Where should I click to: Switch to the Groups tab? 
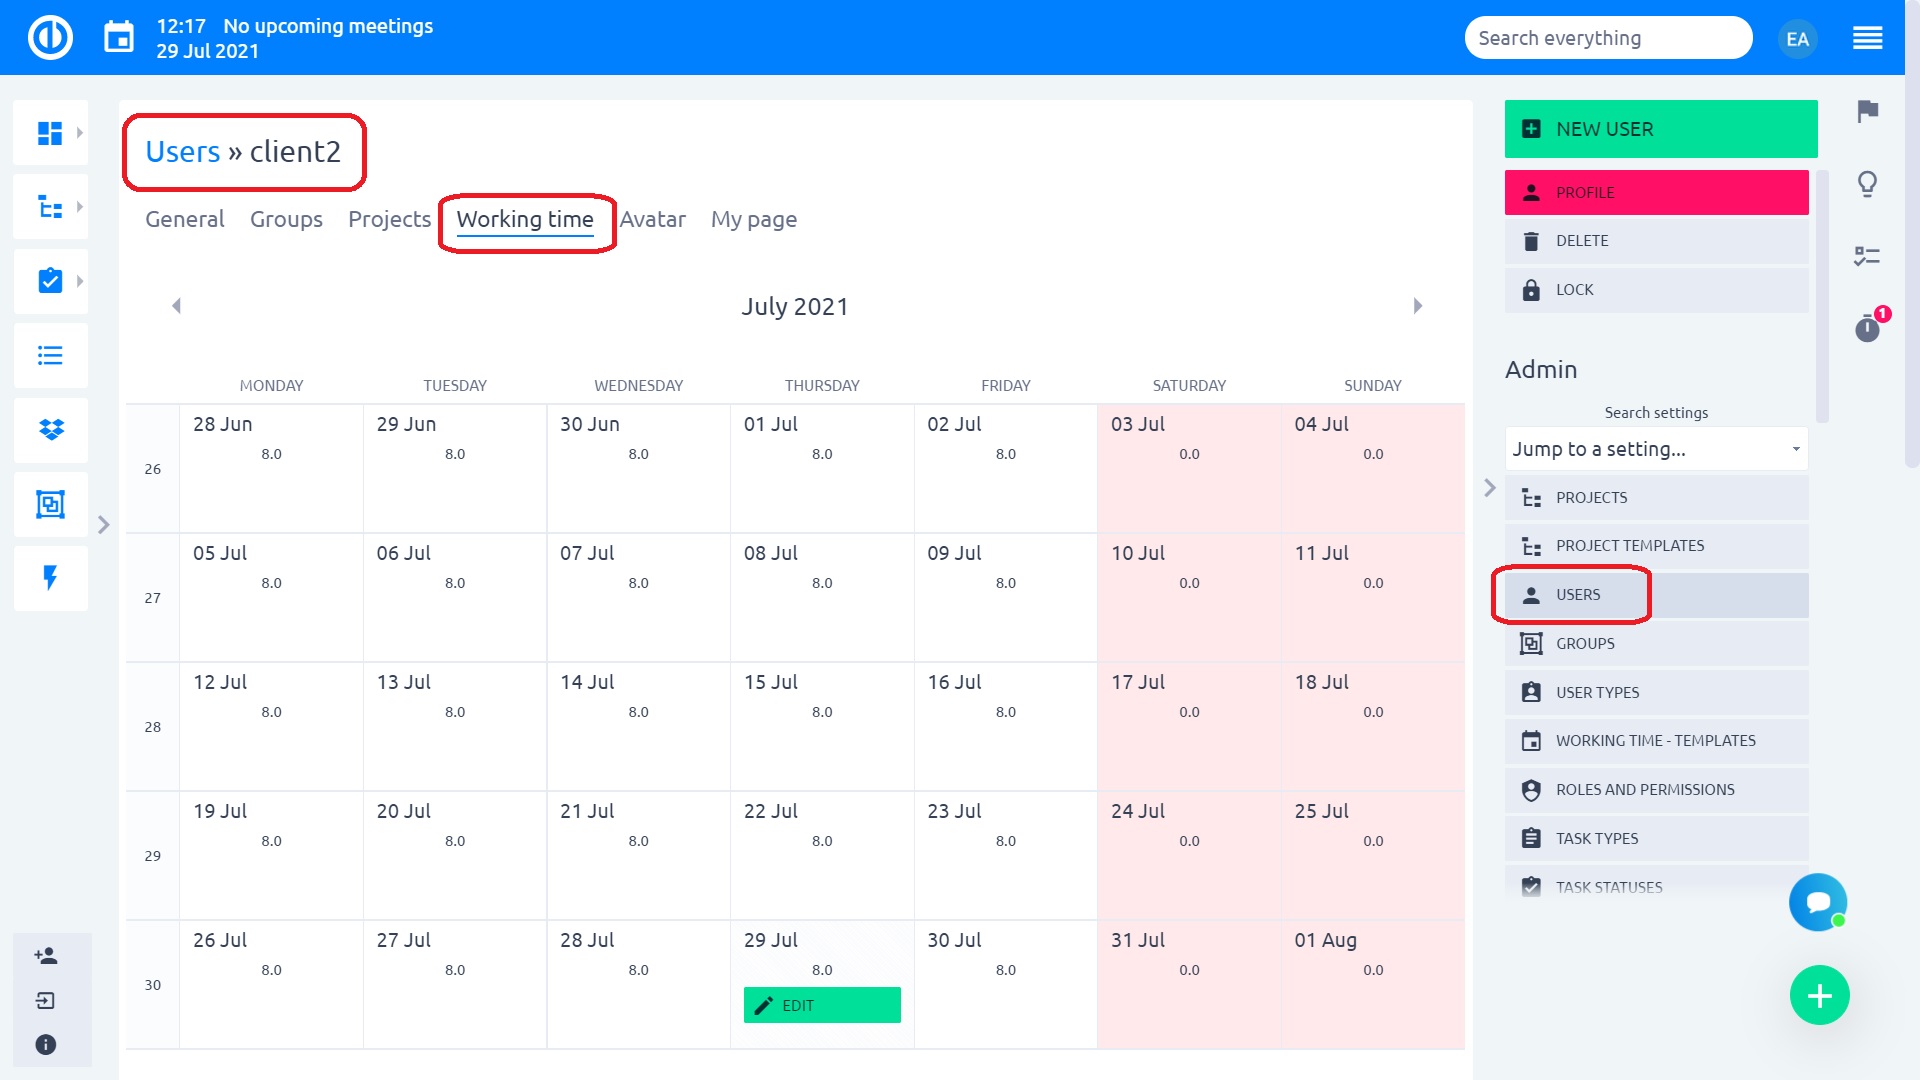click(286, 219)
